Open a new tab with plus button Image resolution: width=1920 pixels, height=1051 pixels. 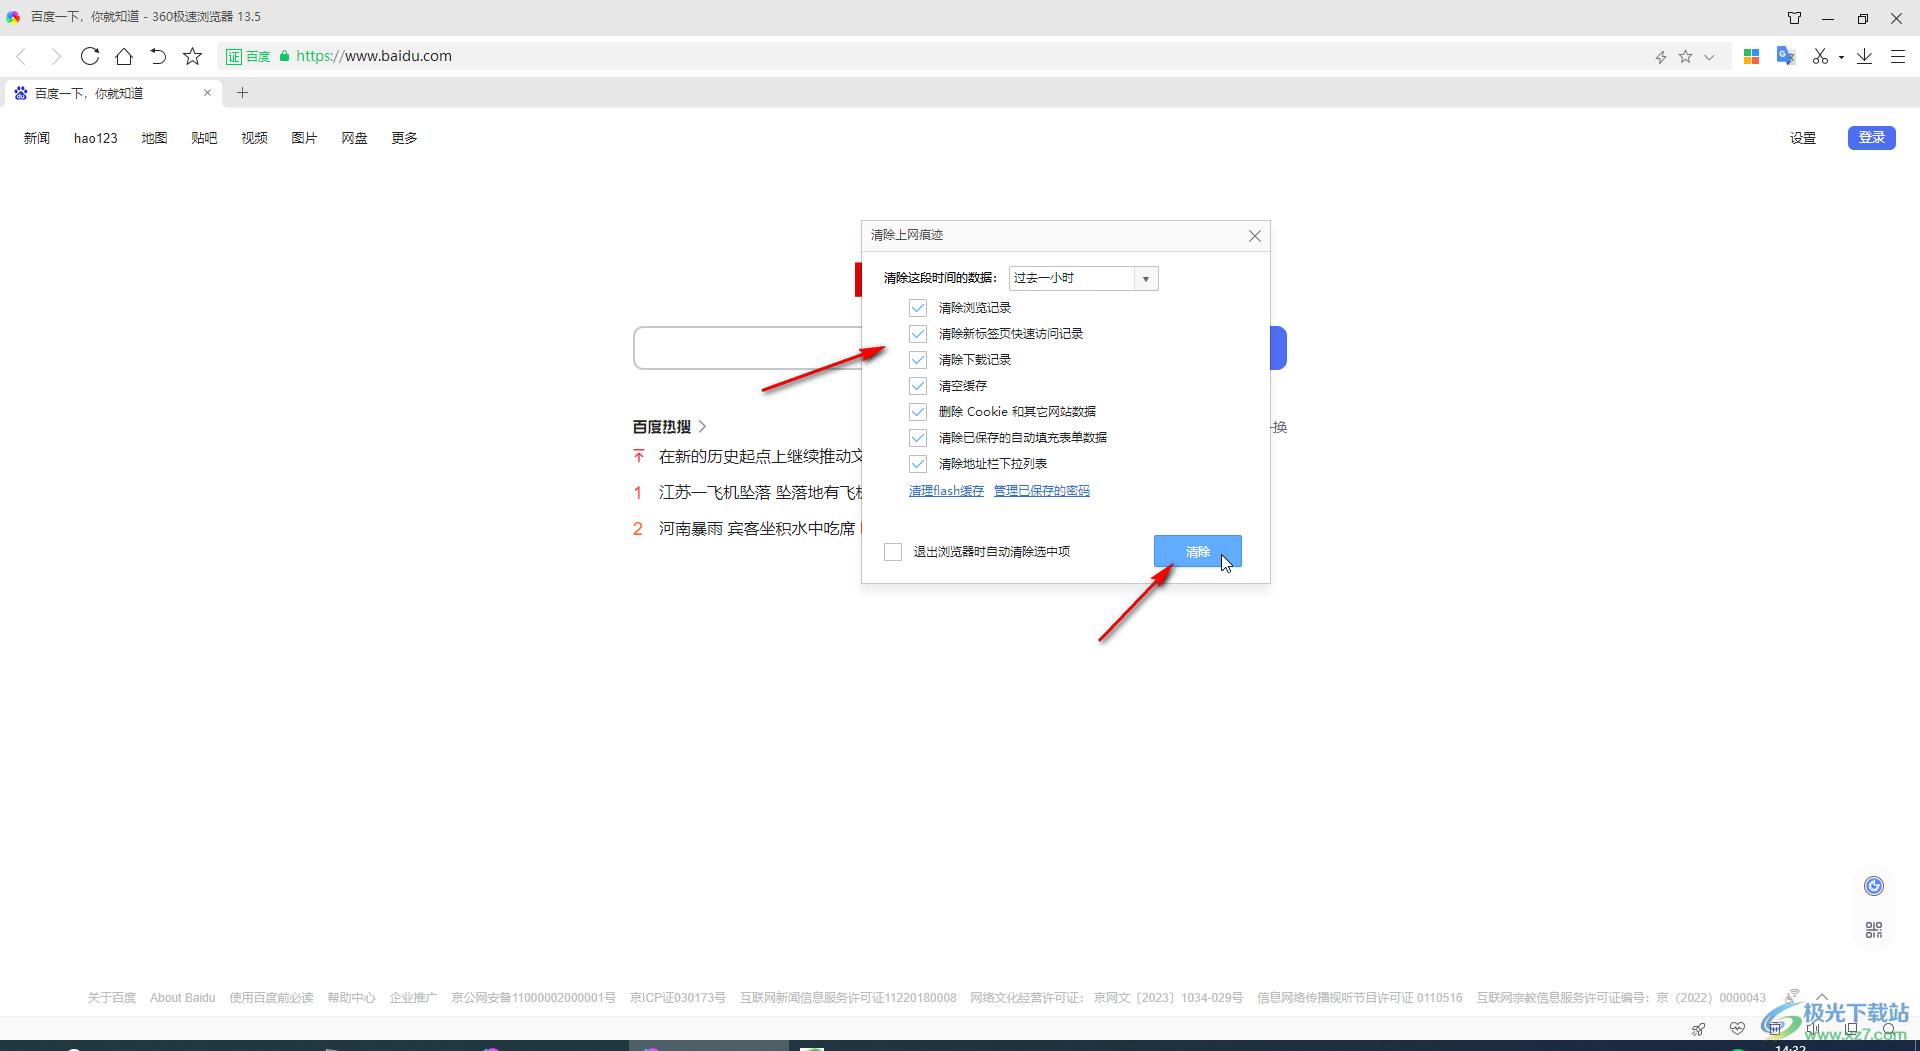pyautogui.click(x=242, y=93)
